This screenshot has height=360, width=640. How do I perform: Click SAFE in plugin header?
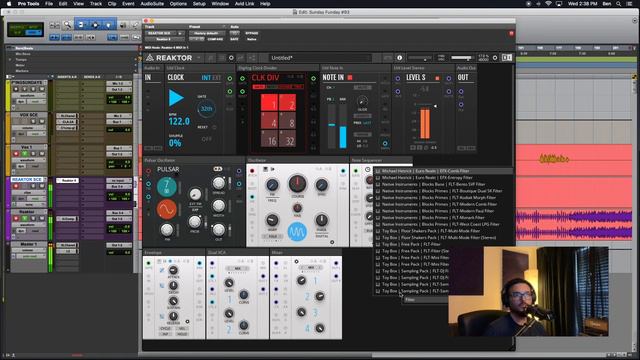(234, 39)
